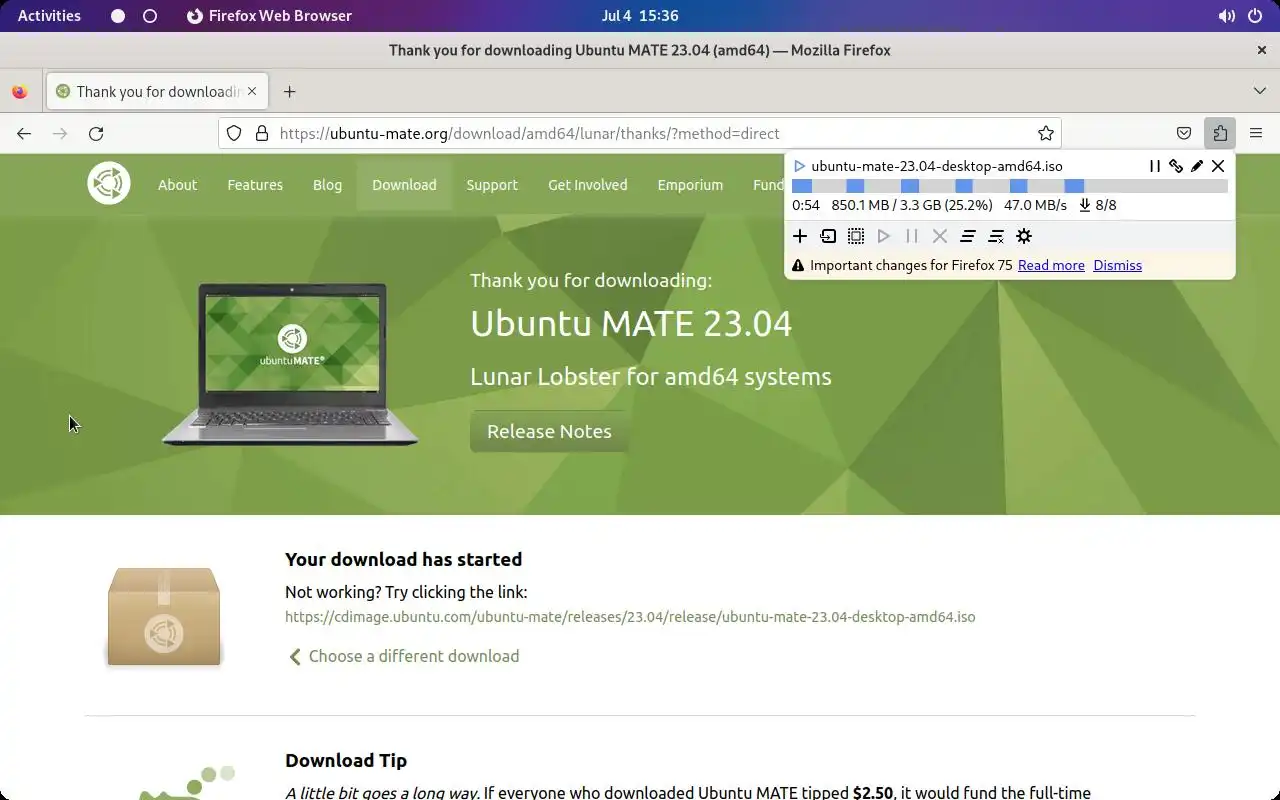This screenshot has height=800, width=1280.
Task: Click Firefox Web Browser app menu
Action: (269, 16)
